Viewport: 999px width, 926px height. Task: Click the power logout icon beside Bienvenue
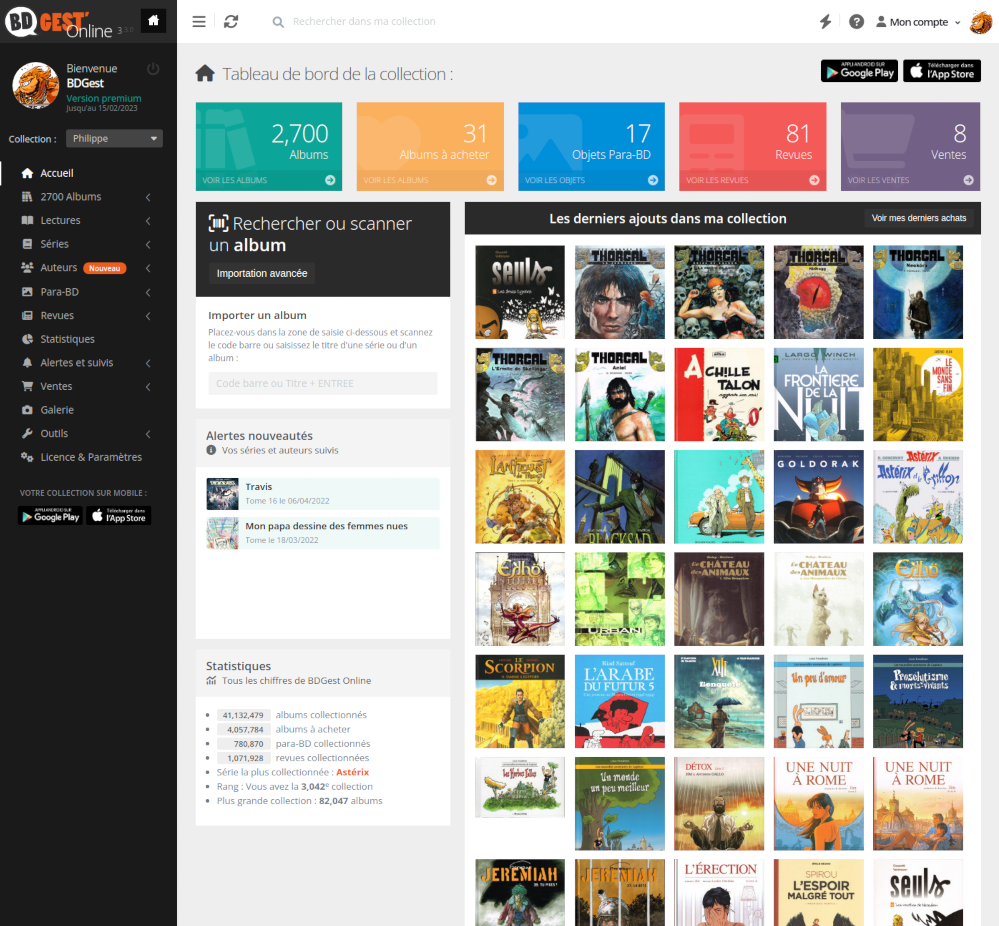[x=153, y=69]
